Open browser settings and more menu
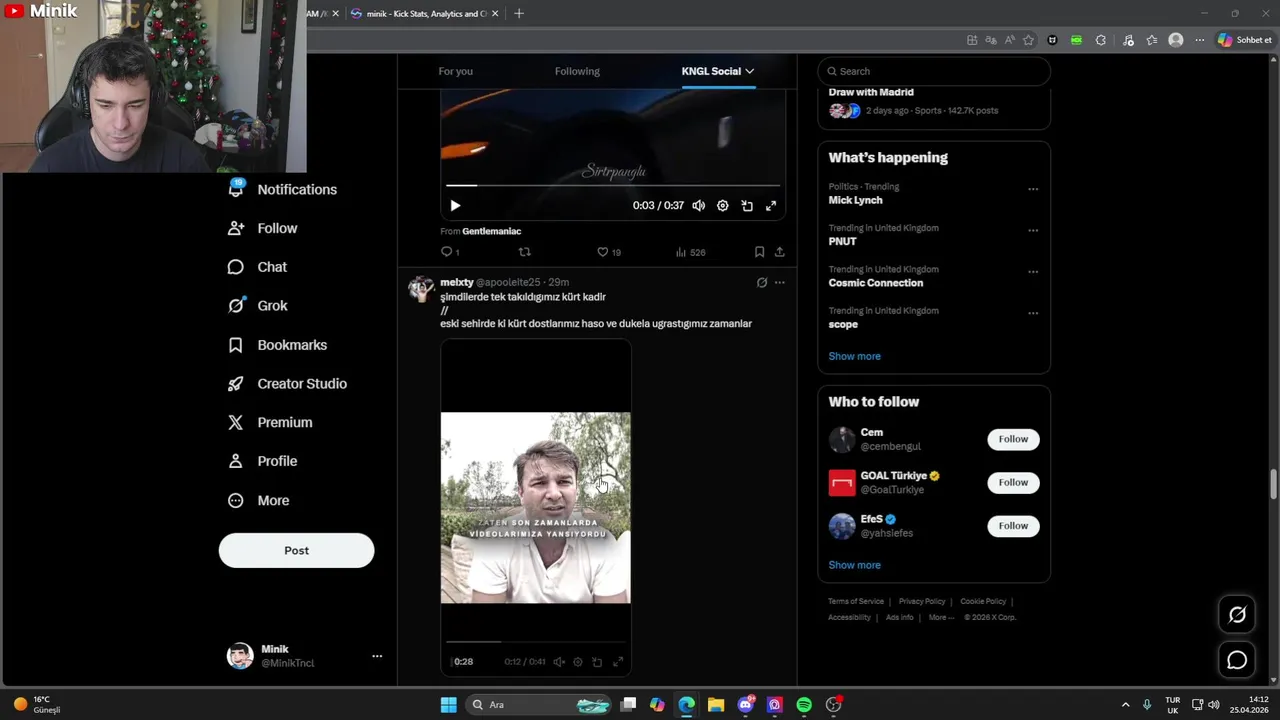Screen dimensions: 1280x720 [1199, 40]
